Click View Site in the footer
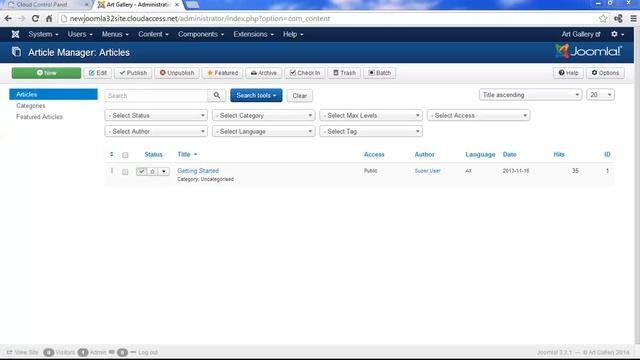 click(x=22, y=352)
